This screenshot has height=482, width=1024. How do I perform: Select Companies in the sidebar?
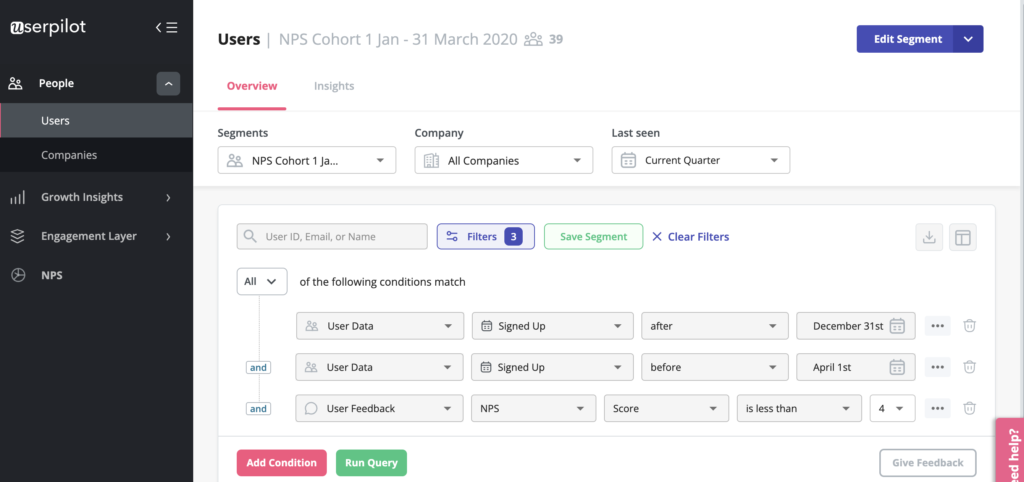coord(69,155)
